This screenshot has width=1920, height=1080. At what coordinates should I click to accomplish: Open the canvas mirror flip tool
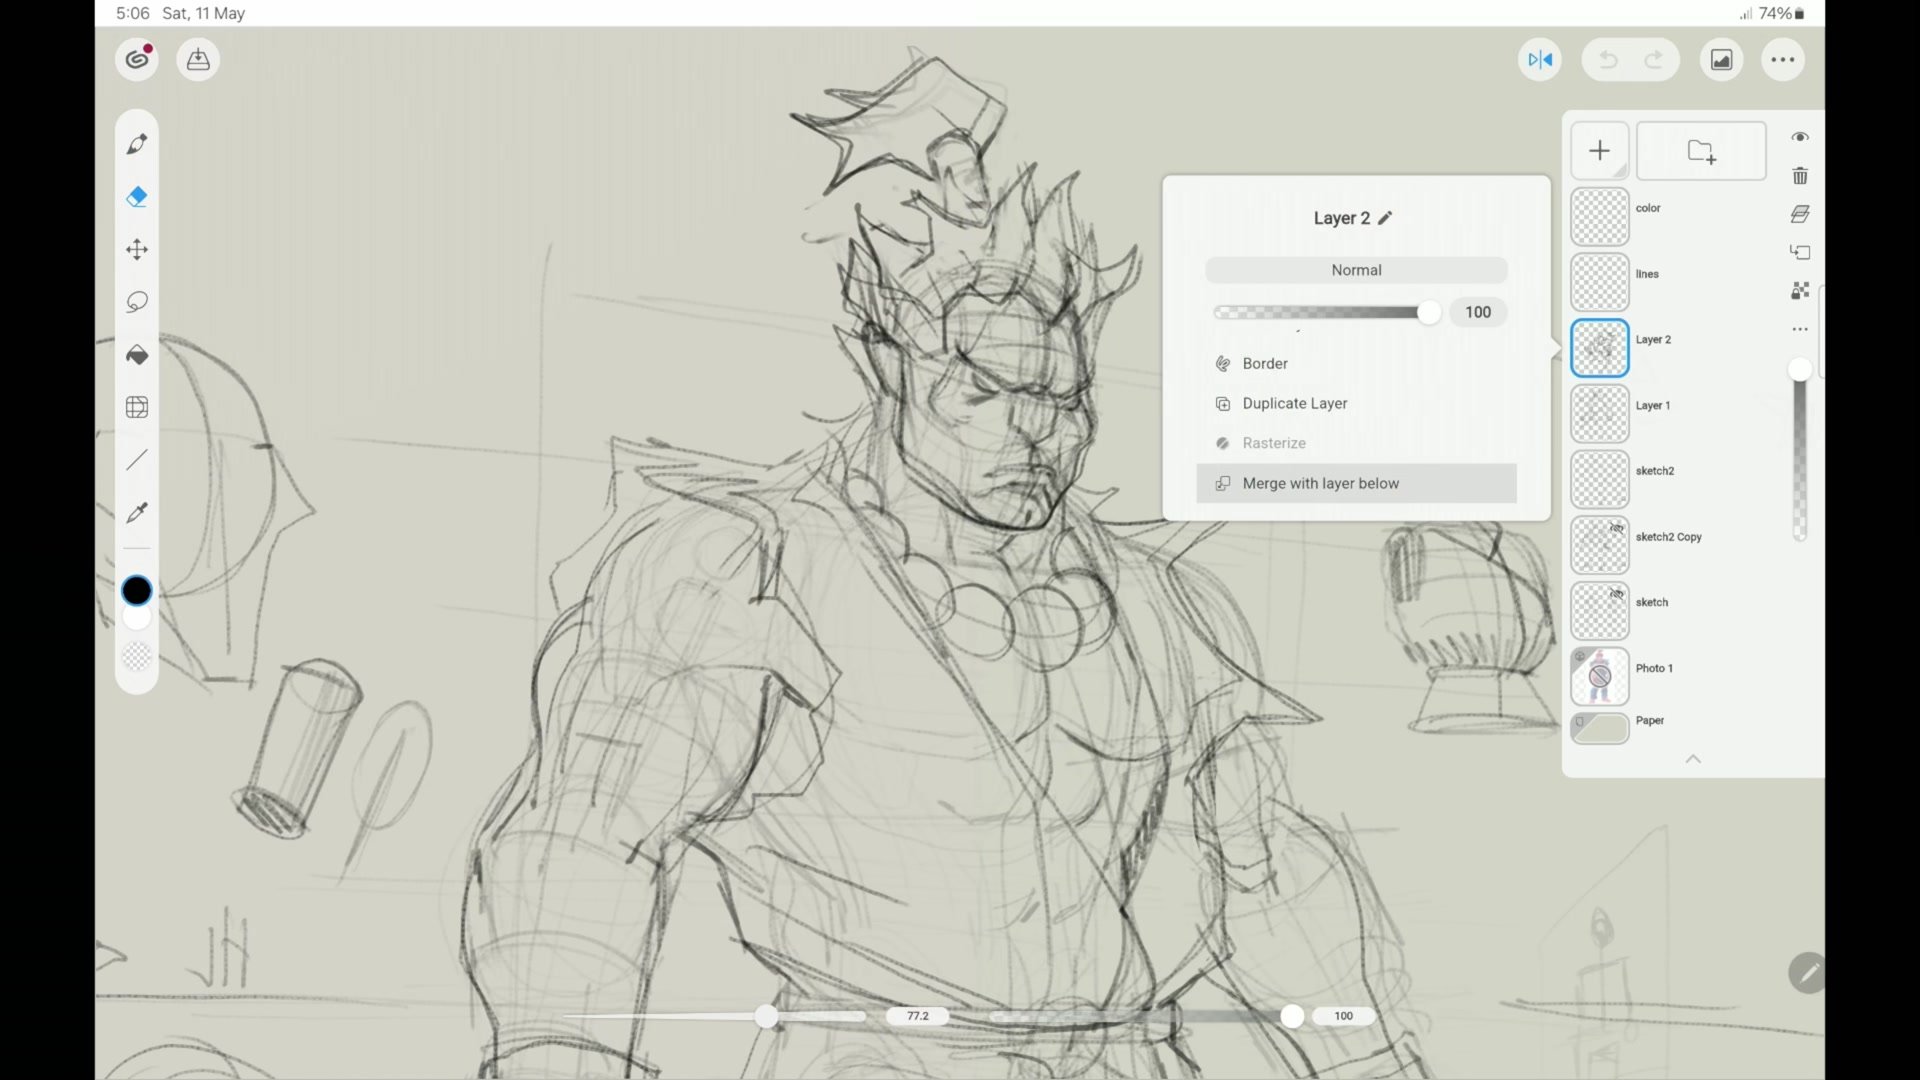point(1540,59)
